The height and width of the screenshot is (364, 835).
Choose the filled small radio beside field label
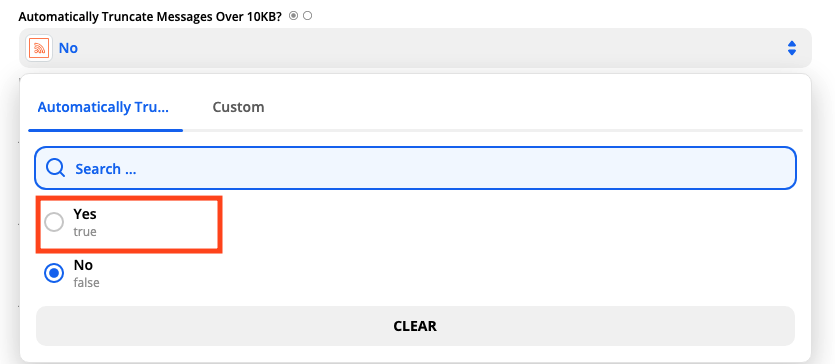[293, 16]
